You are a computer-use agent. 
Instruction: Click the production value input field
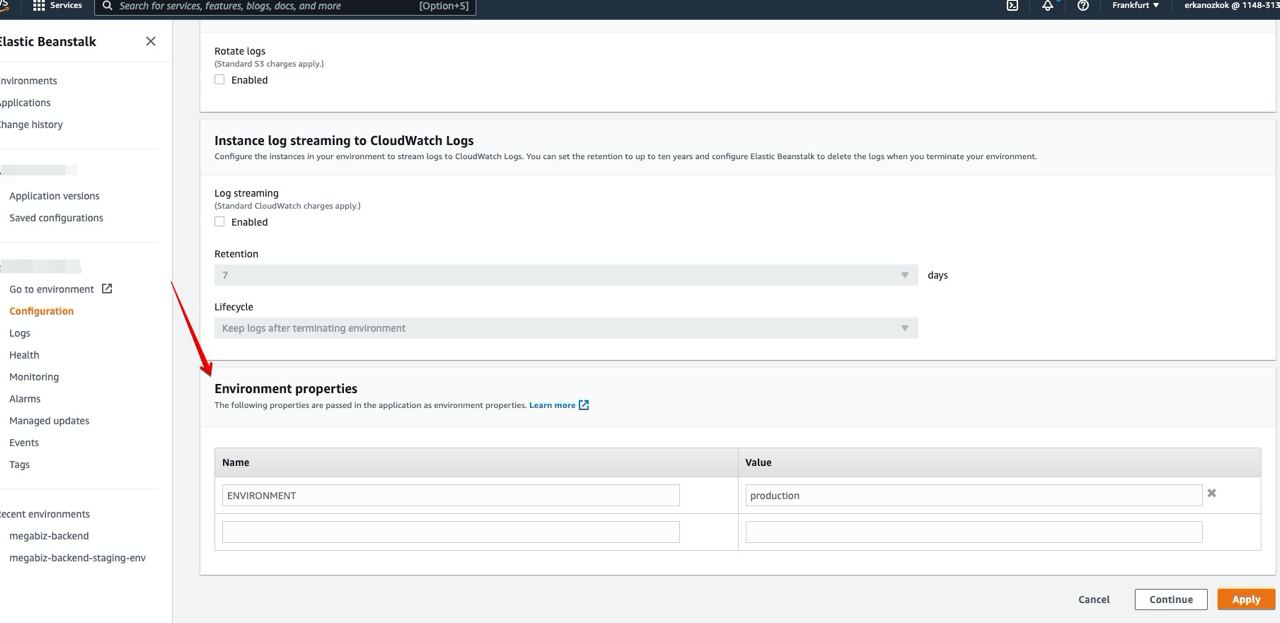[974, 495]
